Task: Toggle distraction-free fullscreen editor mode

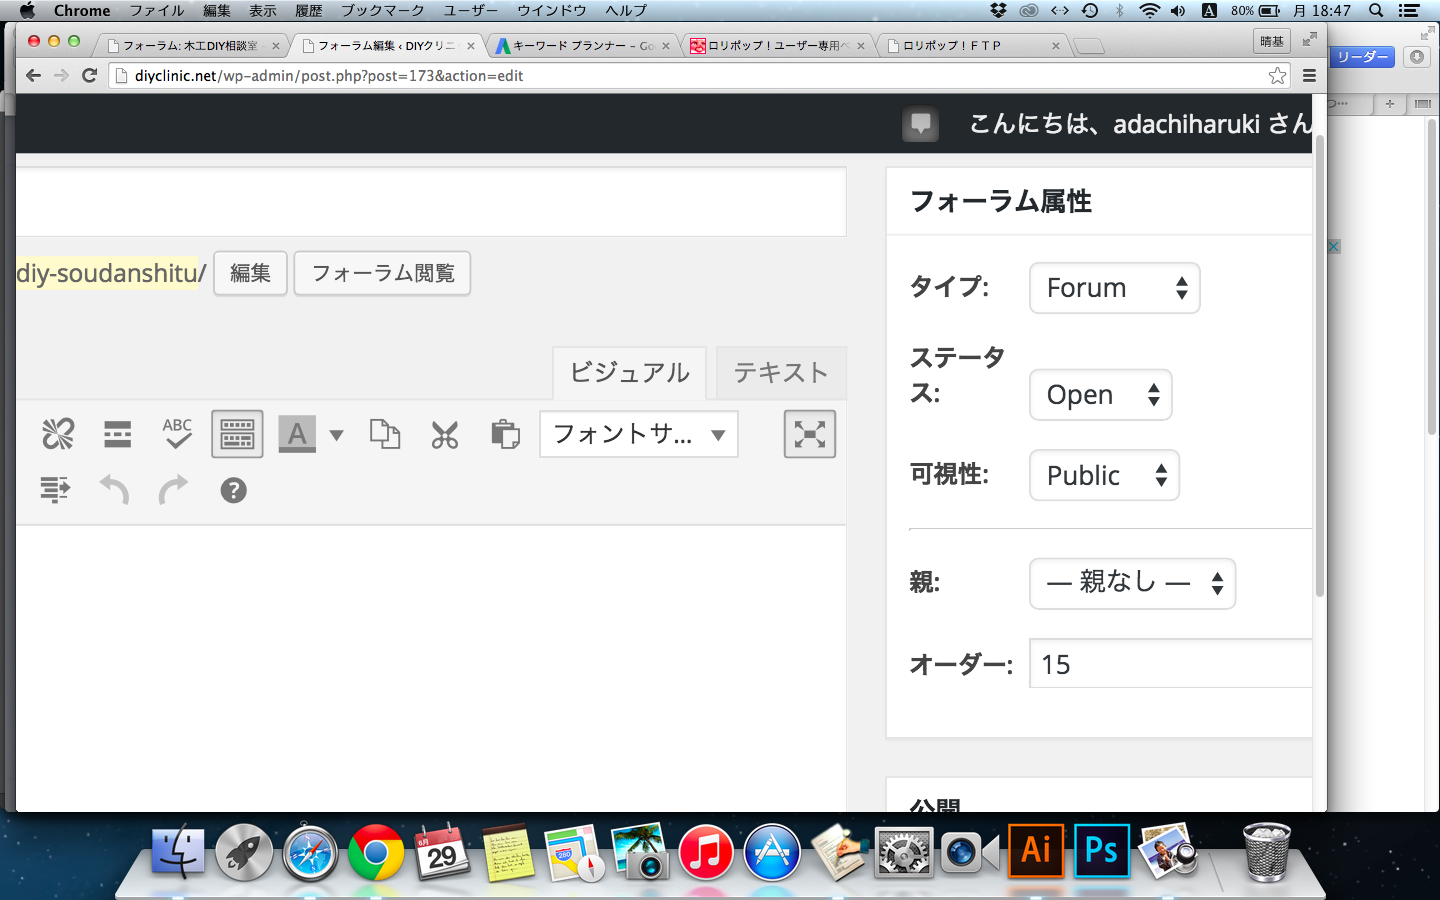Action: pyautogui.click(x=810, y=434)
